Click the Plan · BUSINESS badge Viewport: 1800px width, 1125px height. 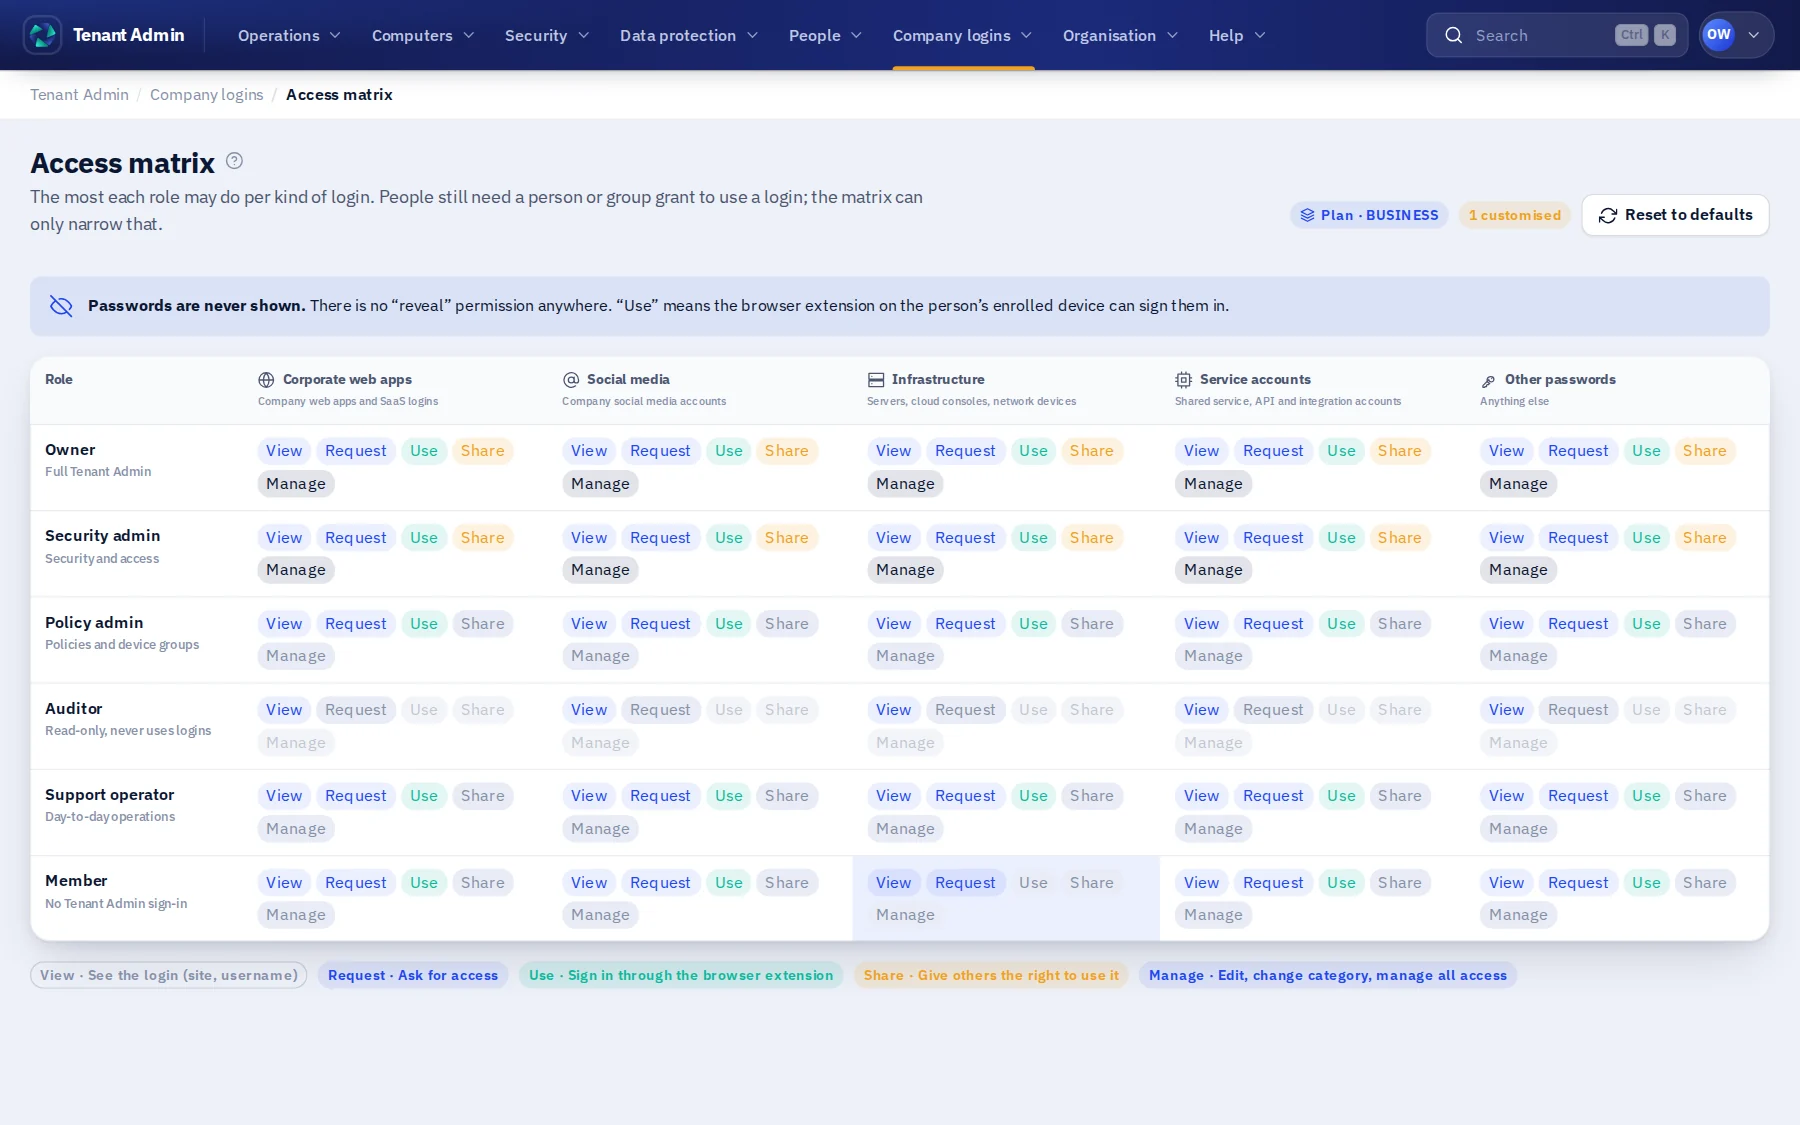(1369, 215)
